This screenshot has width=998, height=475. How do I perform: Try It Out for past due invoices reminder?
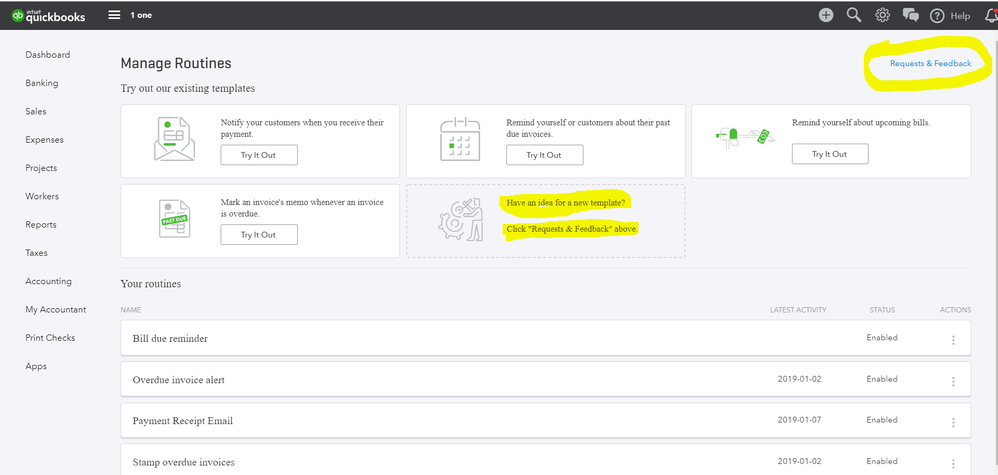coord(544,155)
